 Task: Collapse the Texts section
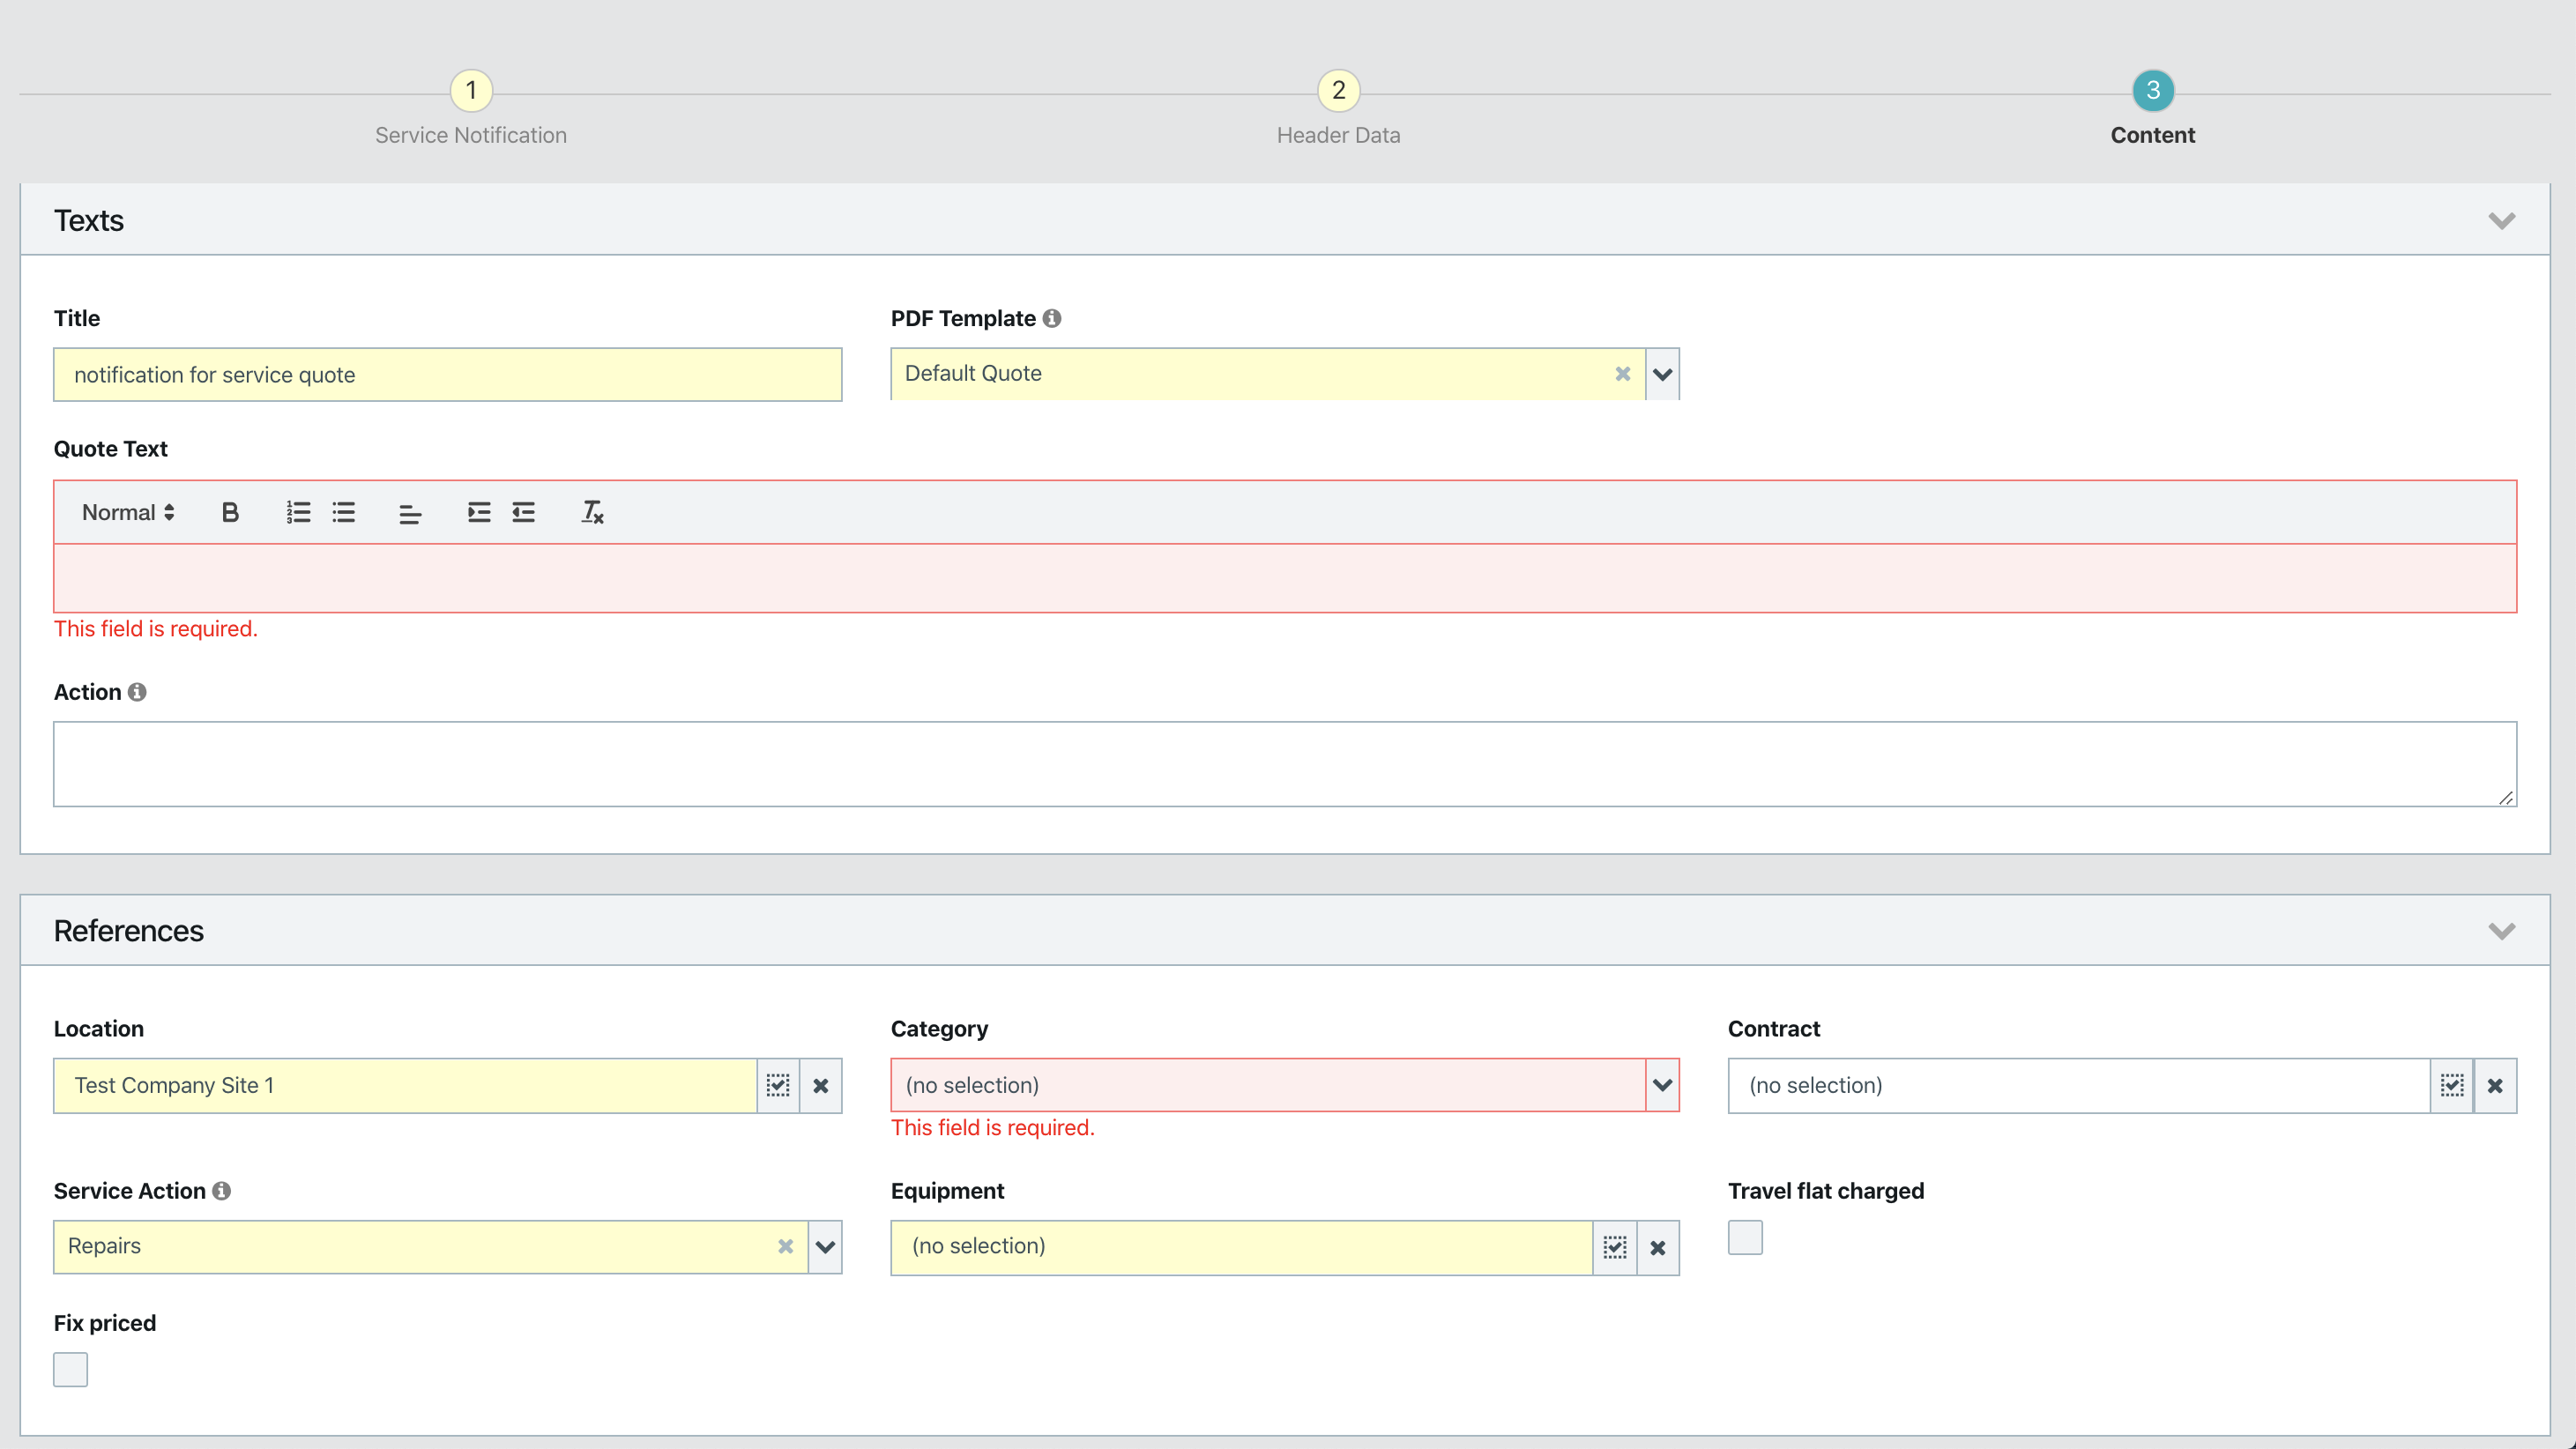click(x=2502, y=221)
